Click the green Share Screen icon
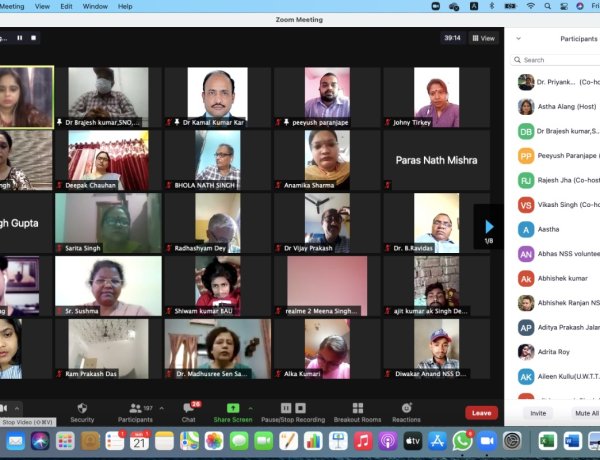This screenshot has height=460, width=600. (x=233, y=408)
